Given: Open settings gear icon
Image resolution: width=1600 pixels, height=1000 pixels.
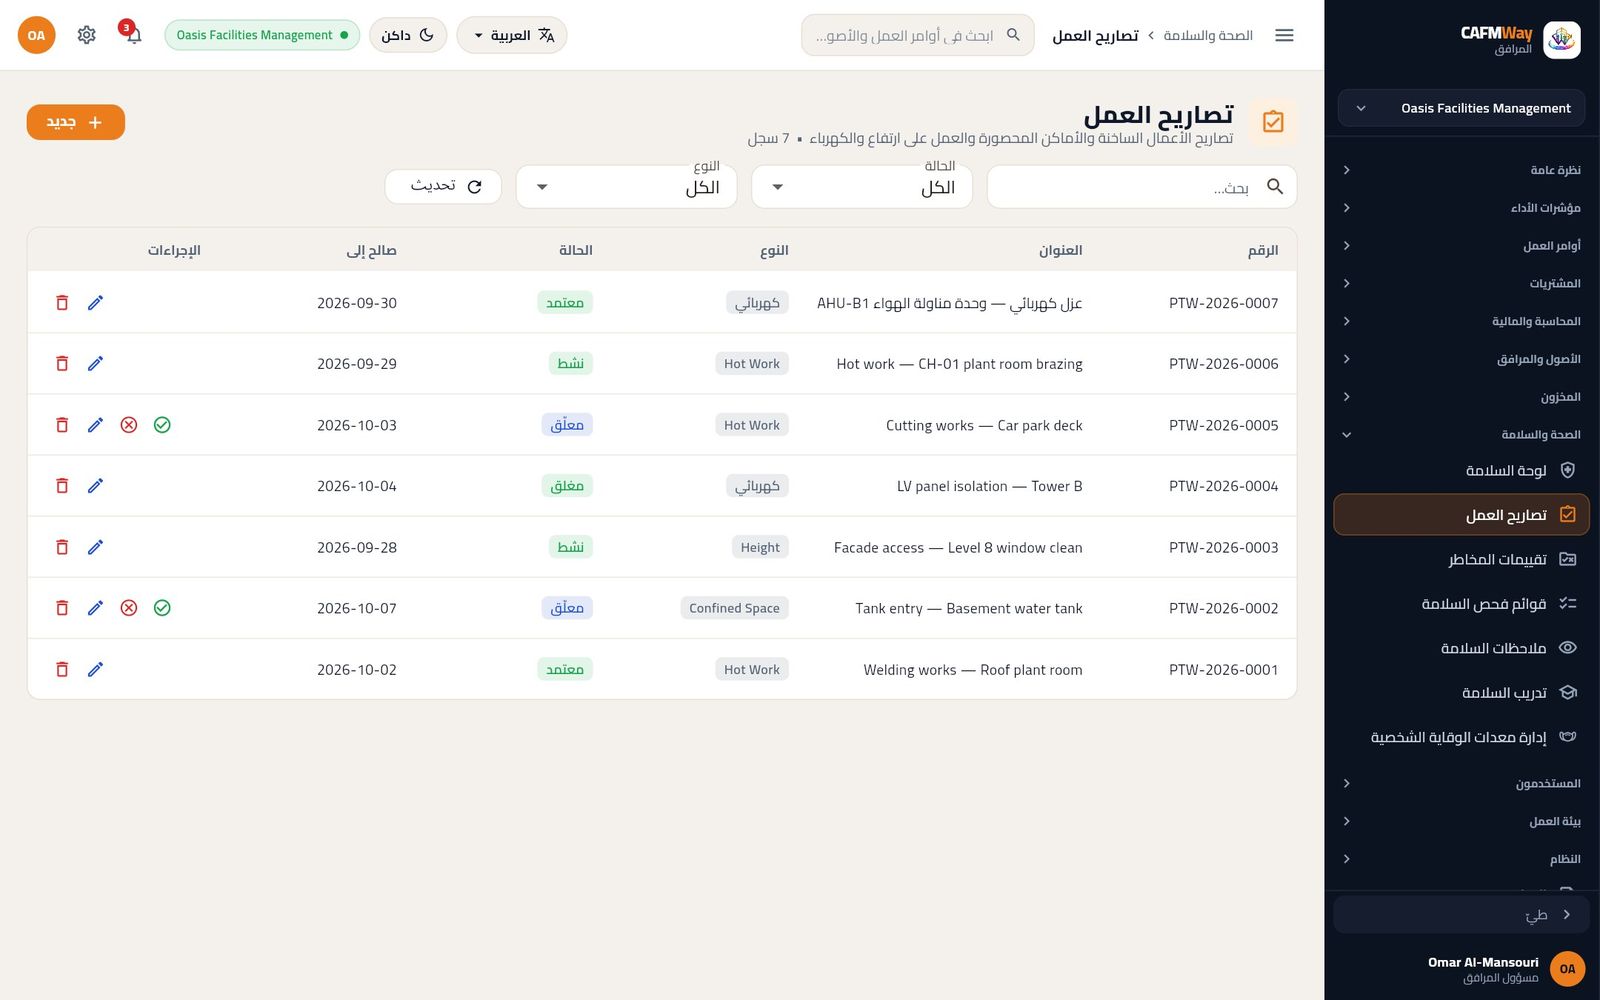Looking at the screenshot, I should click(87, 35).
